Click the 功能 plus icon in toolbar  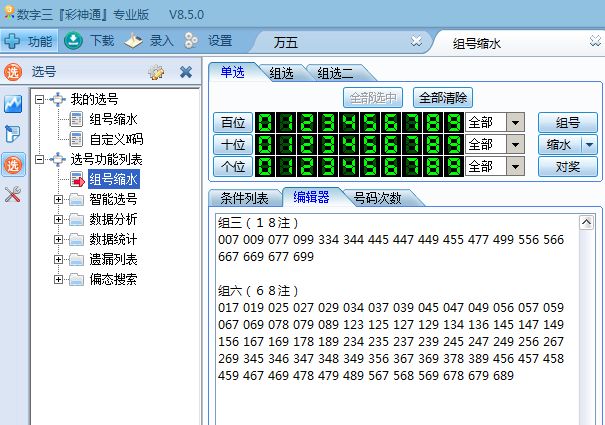(x=12, y=41)
